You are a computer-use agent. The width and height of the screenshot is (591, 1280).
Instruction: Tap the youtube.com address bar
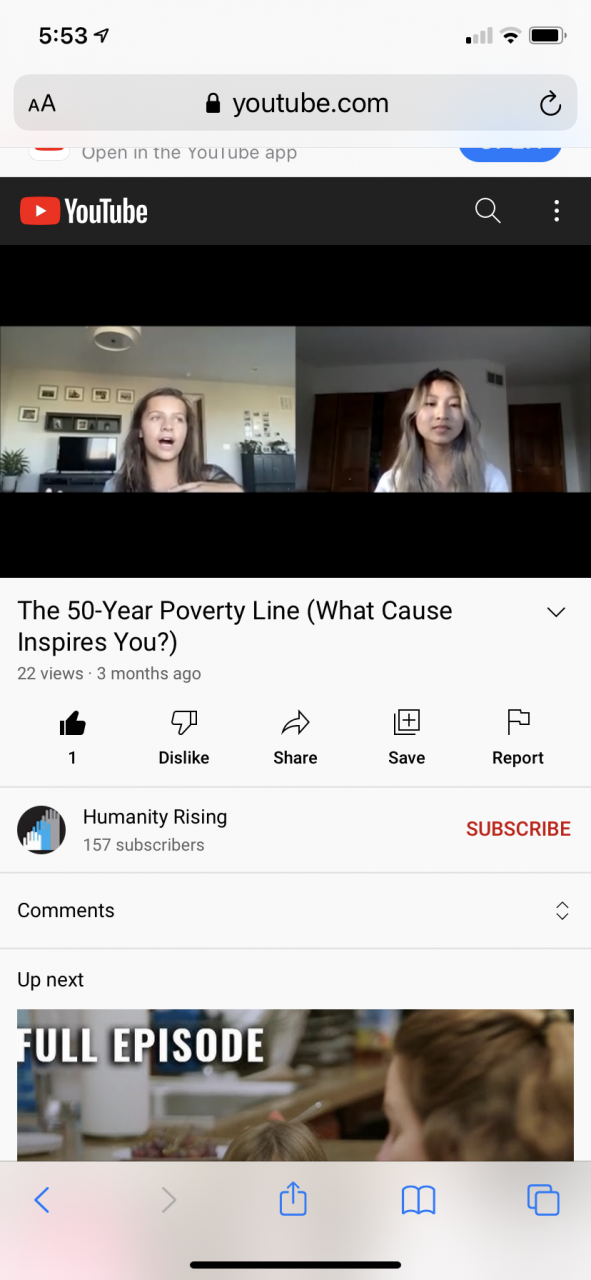(x=295, y=103)
